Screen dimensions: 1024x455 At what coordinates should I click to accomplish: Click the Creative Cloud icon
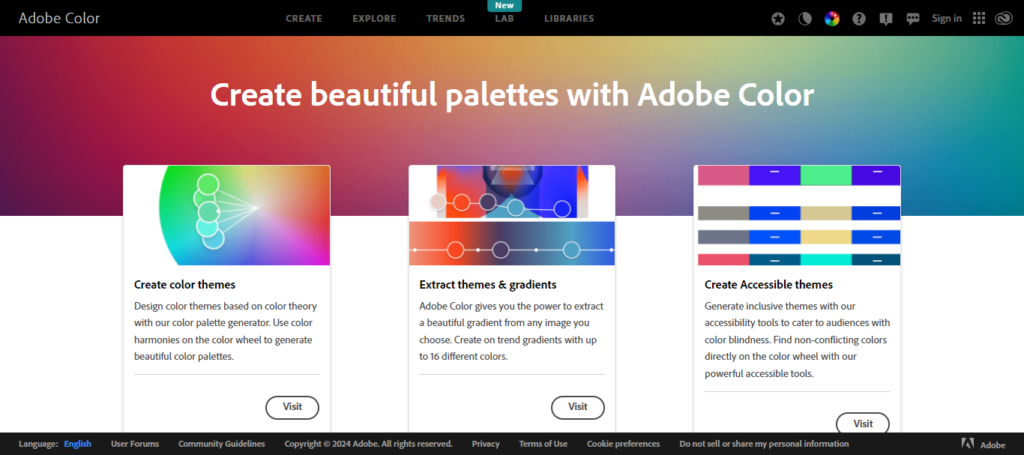tap(1003, 18)
